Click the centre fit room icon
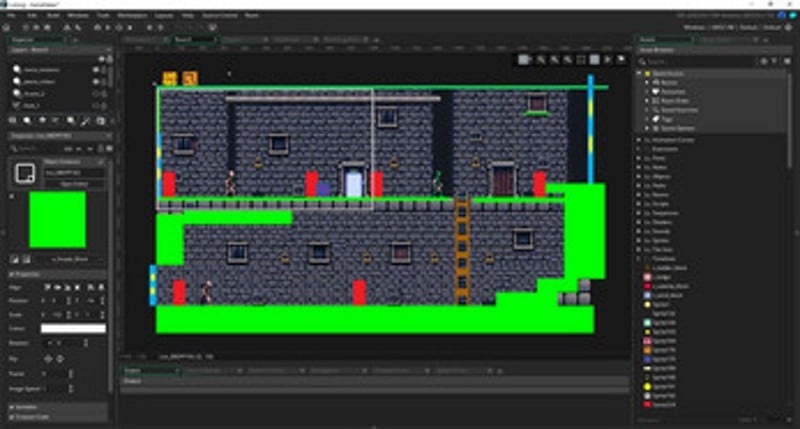The height and width of the screenshot is (429, 800). (x=581, y=60)
